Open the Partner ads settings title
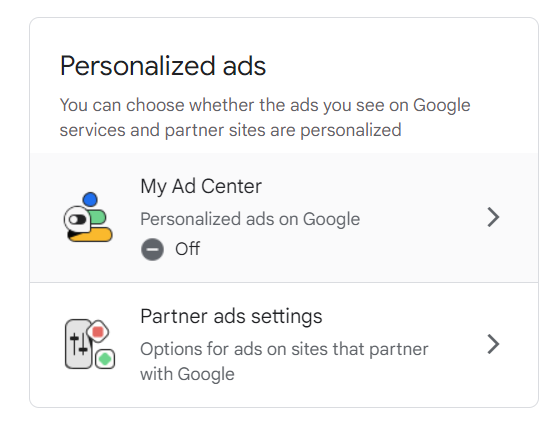 coord(231,316)
